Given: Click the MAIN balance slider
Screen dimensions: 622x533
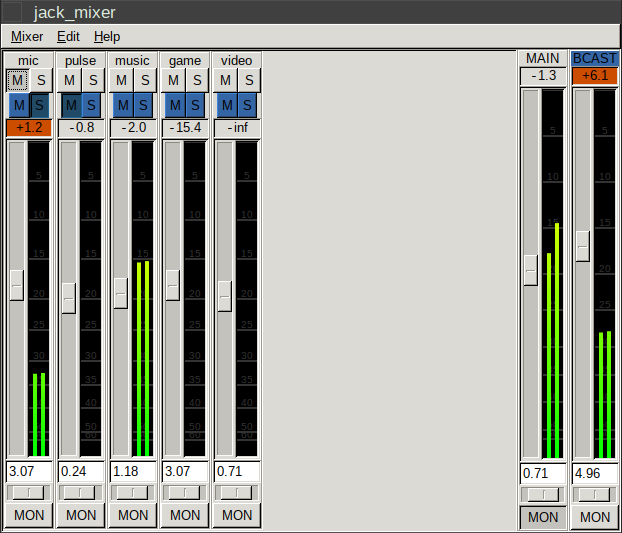Looking at the screenshot, I should coord(543,495).
